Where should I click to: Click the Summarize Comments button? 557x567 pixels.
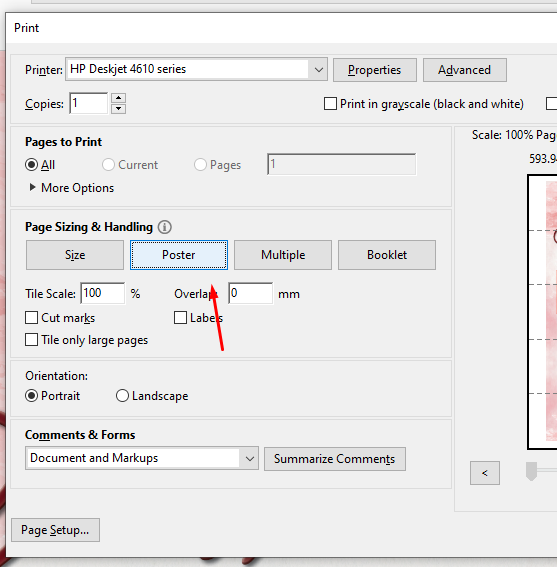pos(335,459)
